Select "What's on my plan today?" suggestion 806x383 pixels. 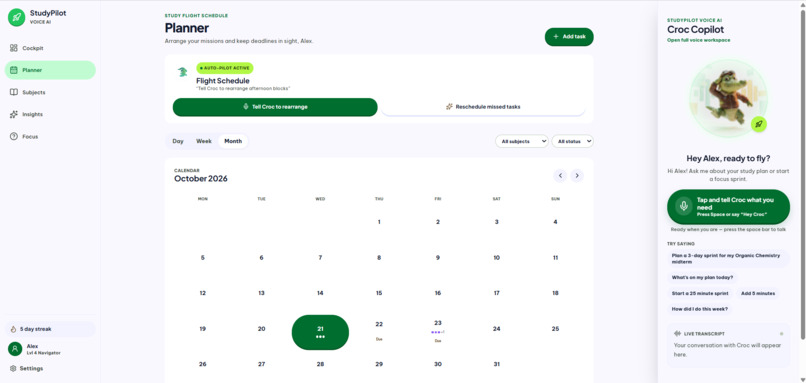[702, 277]
